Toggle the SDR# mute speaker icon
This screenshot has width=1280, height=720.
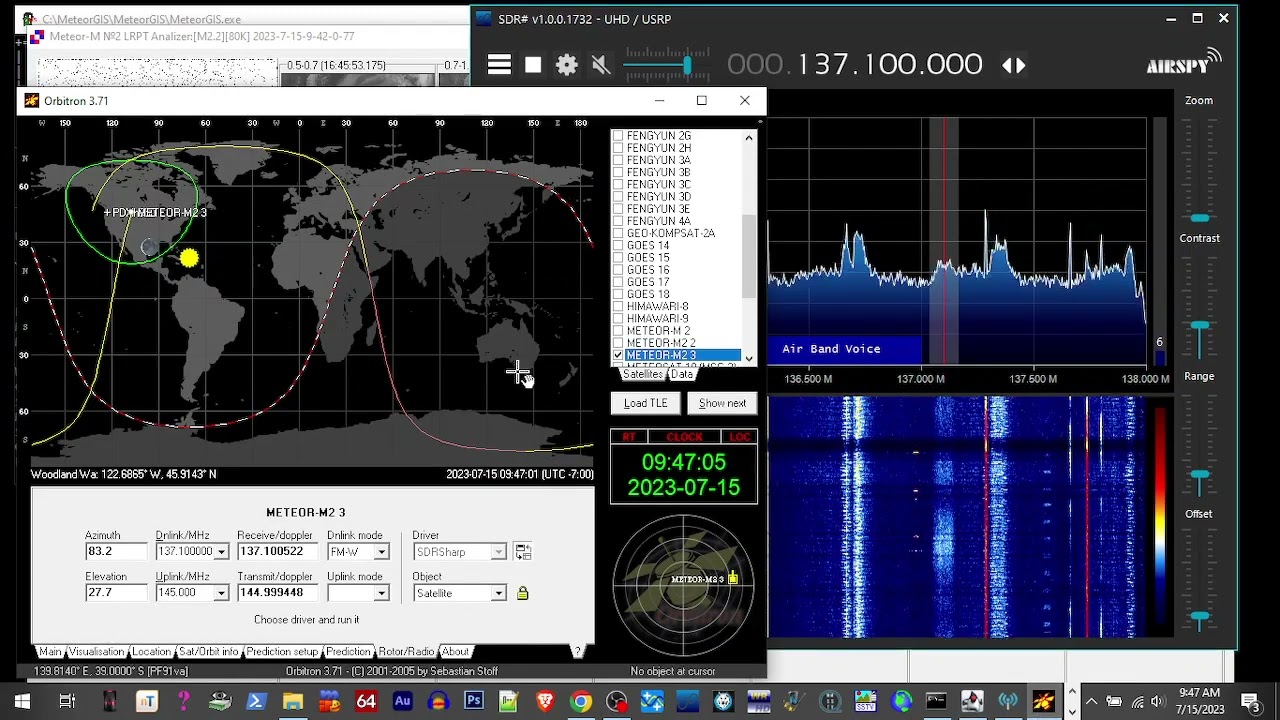(x=600, y=65)
